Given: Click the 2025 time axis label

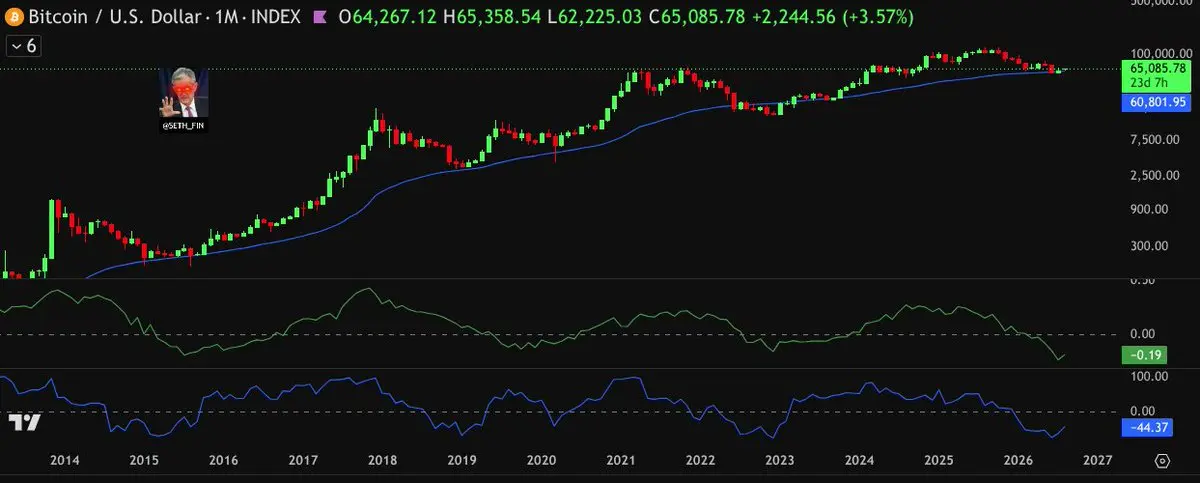Looking at the screenshot, I should (938, 461).
